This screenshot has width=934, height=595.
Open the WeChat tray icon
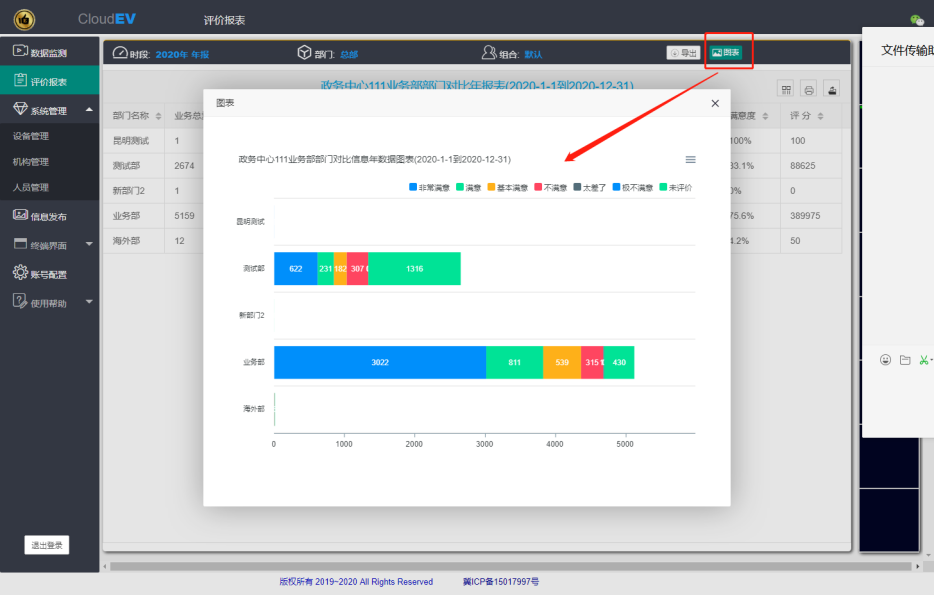click(917, 20)
